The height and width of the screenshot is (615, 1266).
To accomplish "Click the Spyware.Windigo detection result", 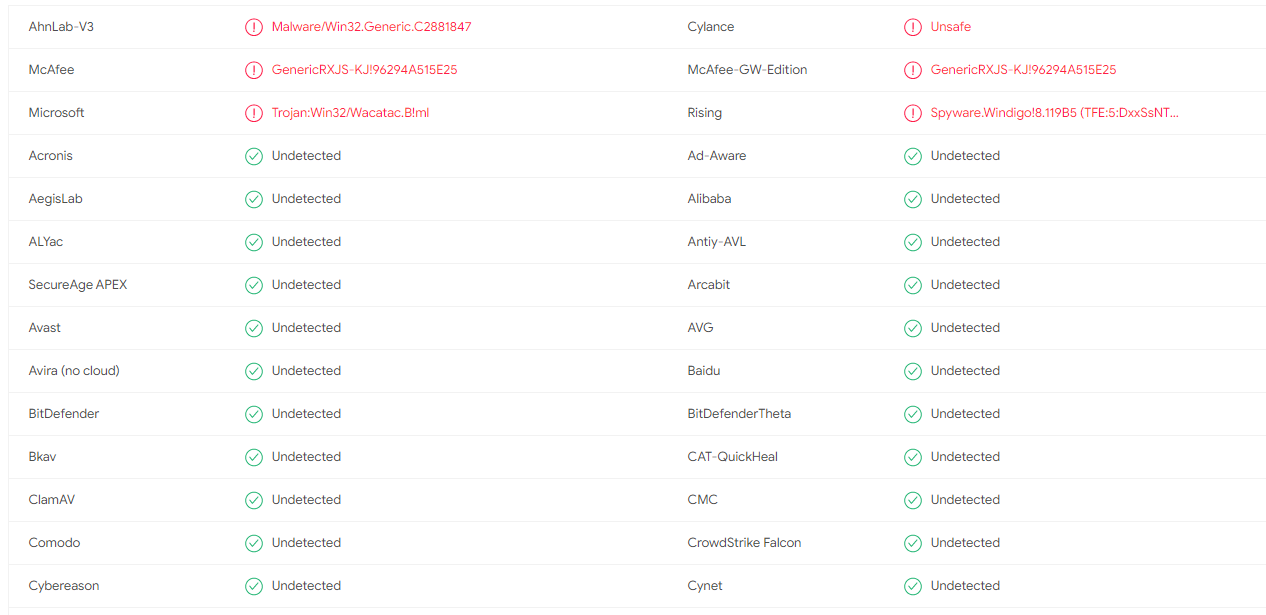I will click(x=1055, y=113).
